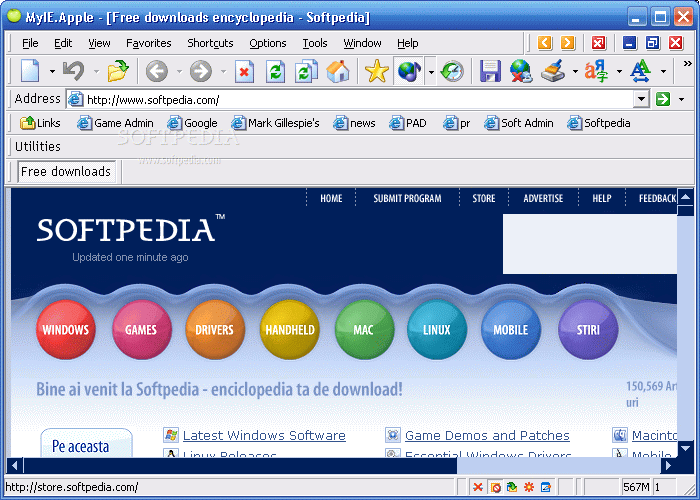Go forward with the right arrow button
700x500 pixels.
point(200,71)
